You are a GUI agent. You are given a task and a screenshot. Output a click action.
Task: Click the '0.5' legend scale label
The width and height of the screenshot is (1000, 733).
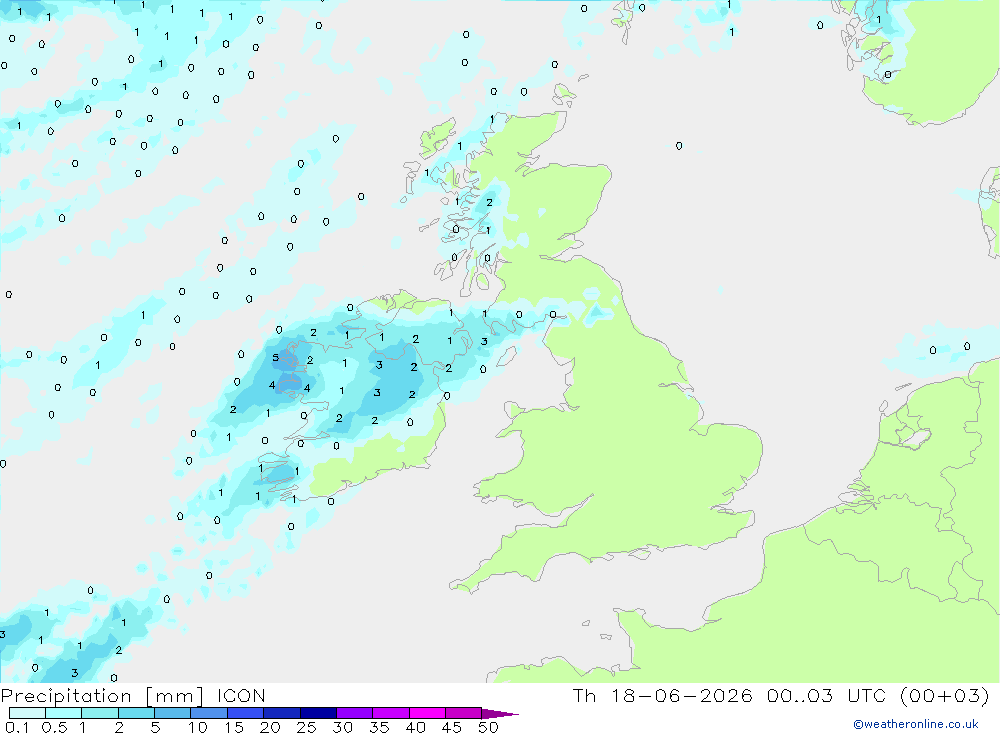pos(54,727)
